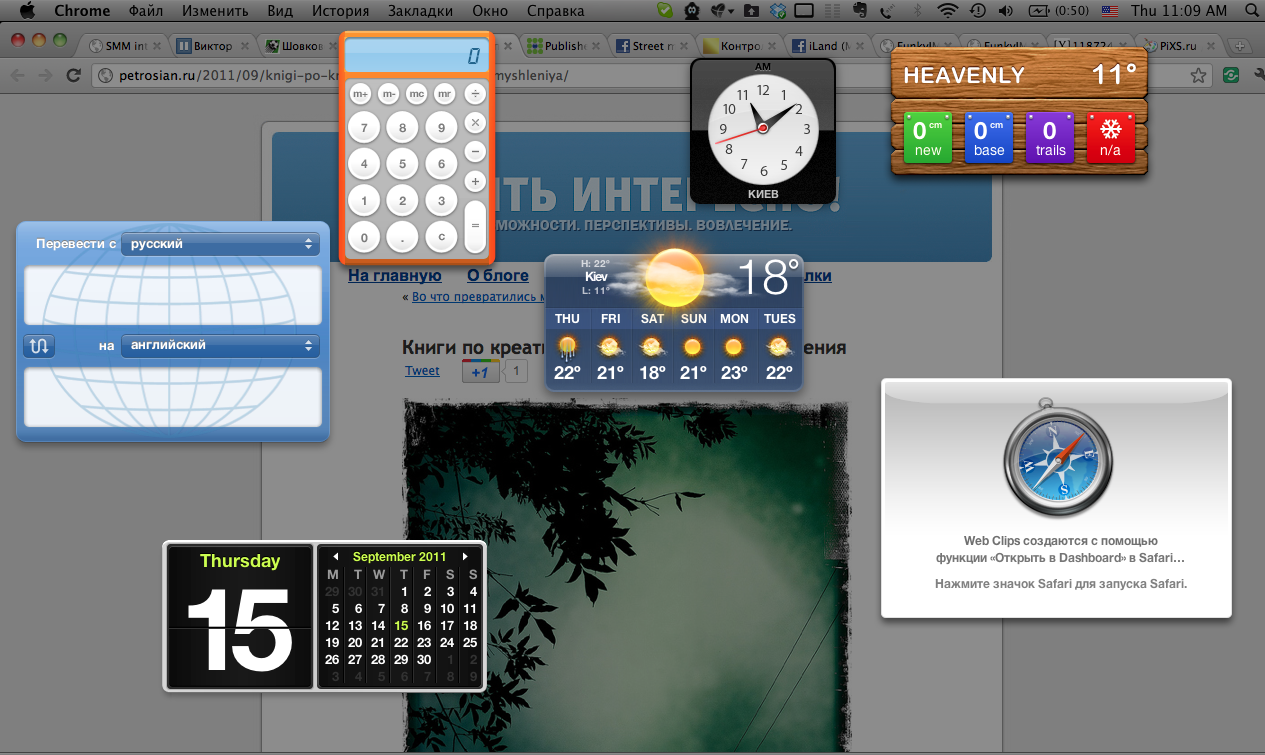The width and height of the screenshot is (1265, 755).
Task: Go to previous month in calendar widget
Action: click(336, 556)
